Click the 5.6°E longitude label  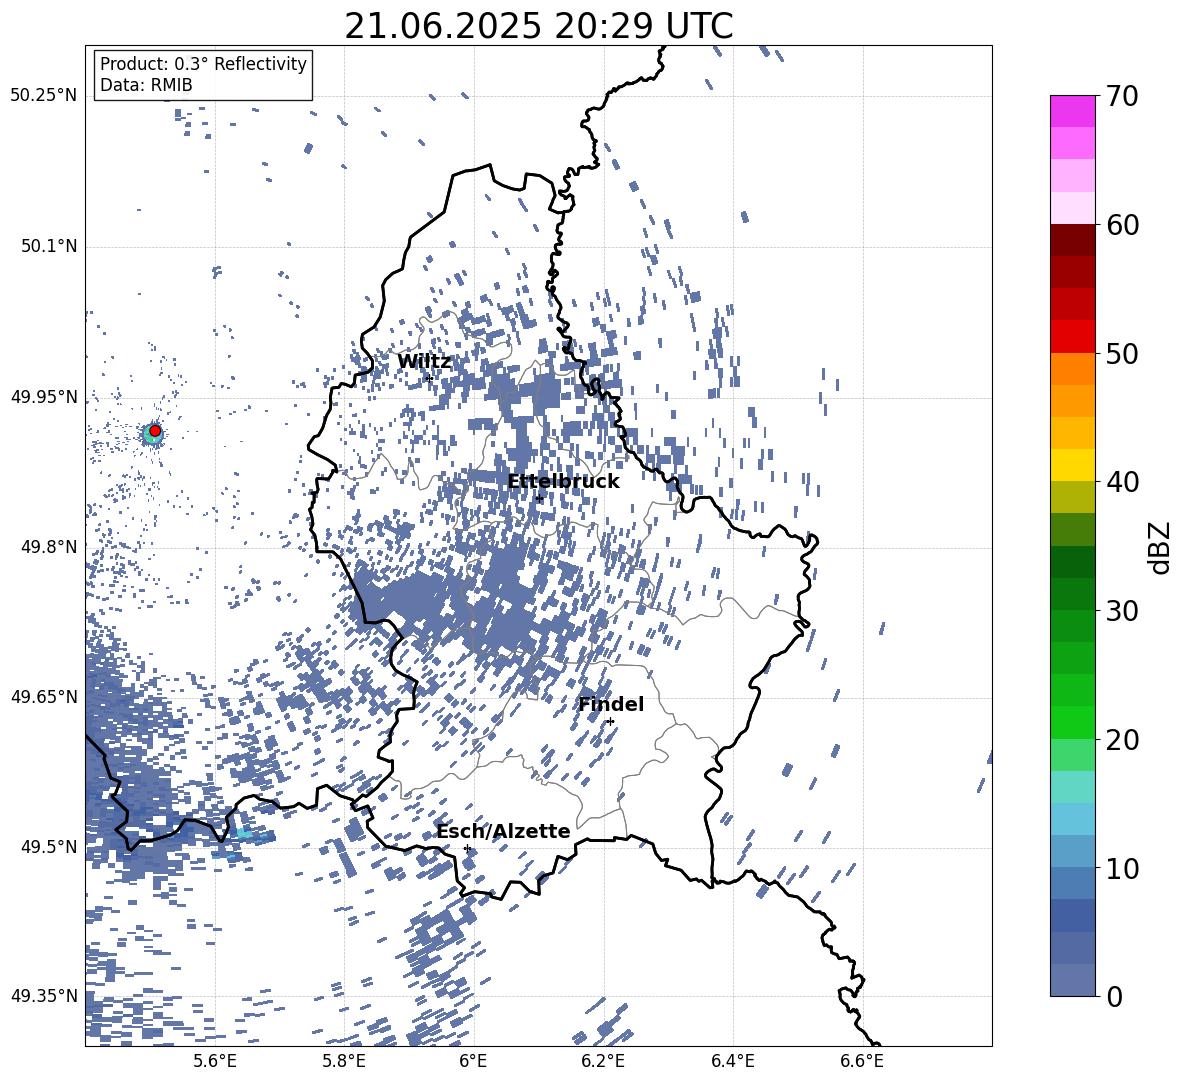pos(215,1061)
